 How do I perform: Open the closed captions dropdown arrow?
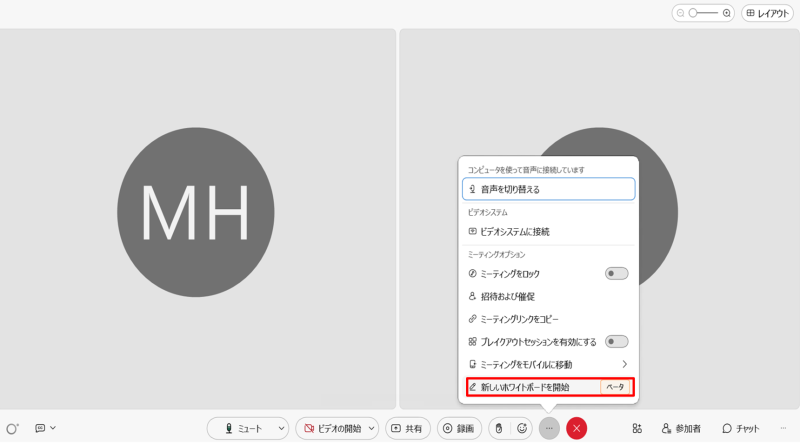click(53, 428)
